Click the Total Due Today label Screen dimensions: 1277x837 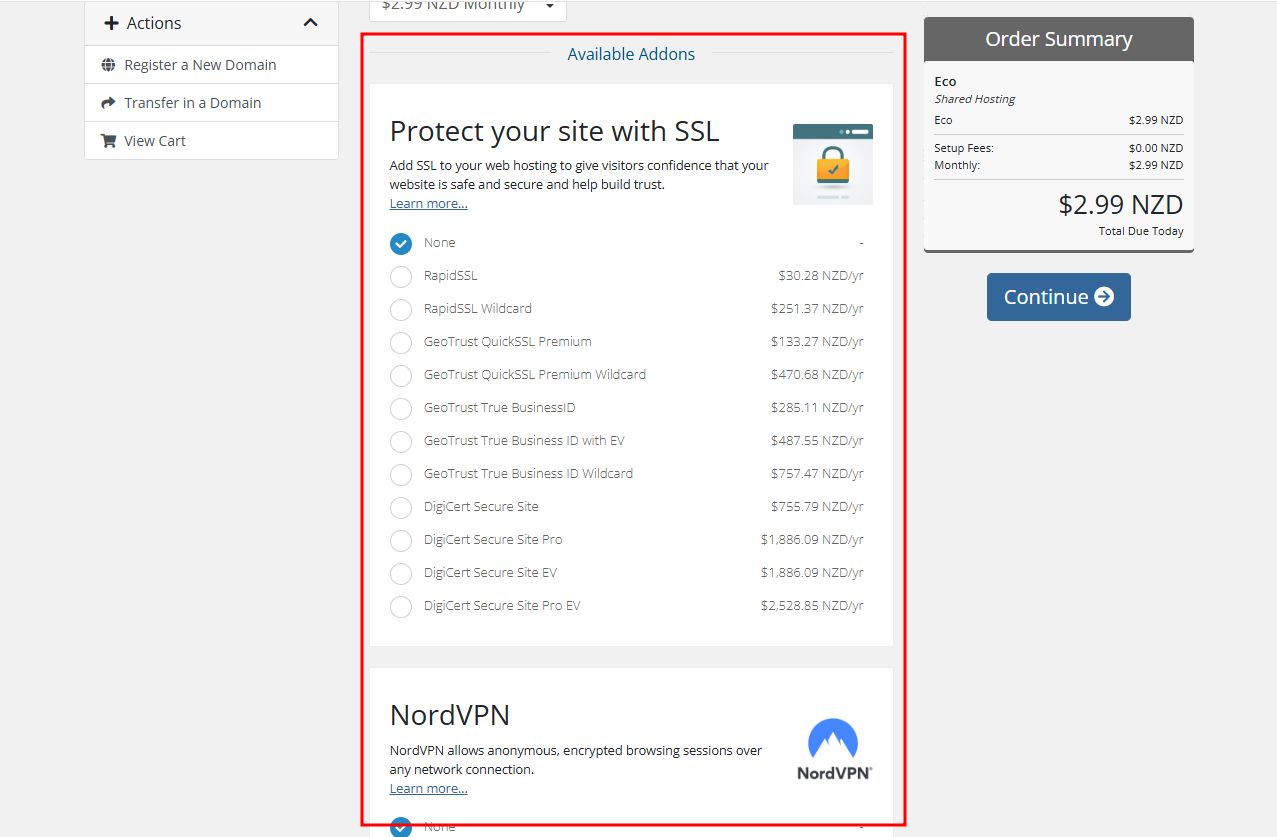1141,231
